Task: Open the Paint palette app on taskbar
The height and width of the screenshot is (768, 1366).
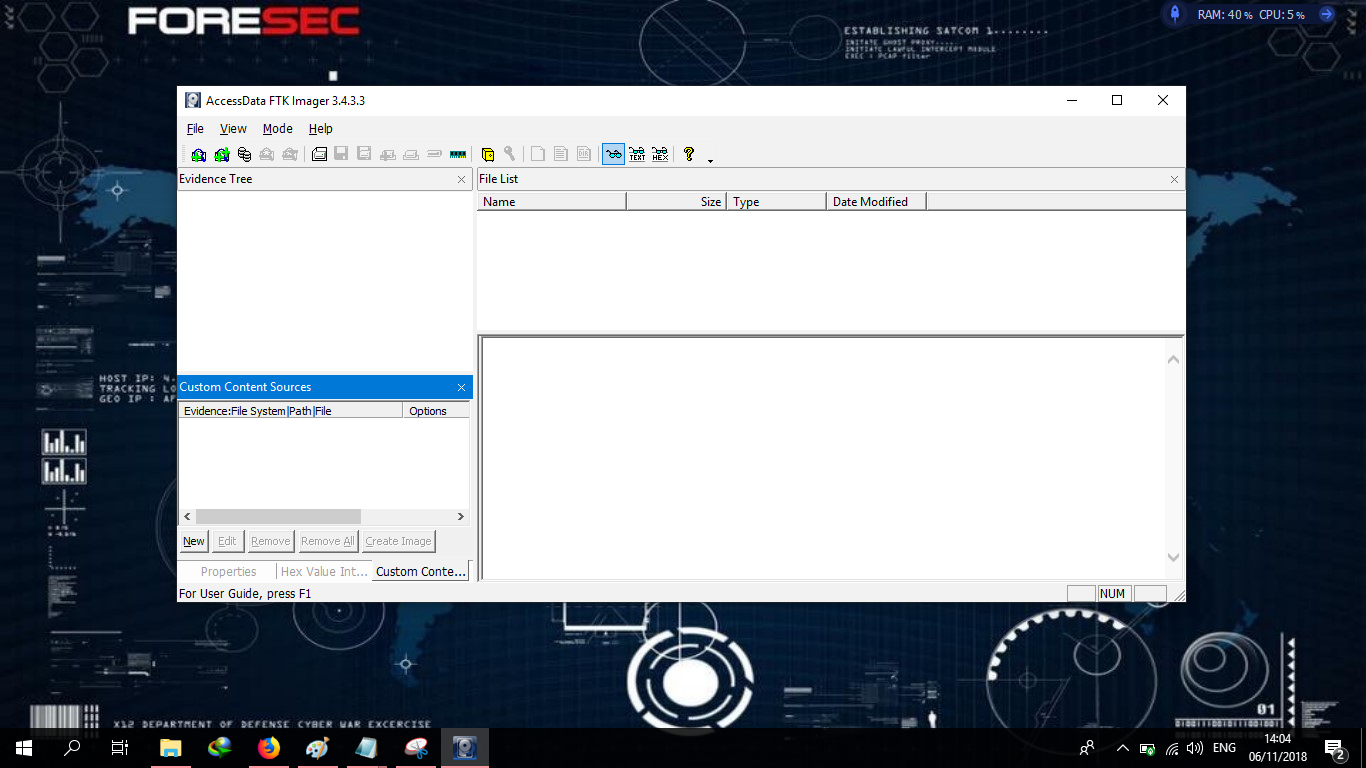Action: coord(318,748)
